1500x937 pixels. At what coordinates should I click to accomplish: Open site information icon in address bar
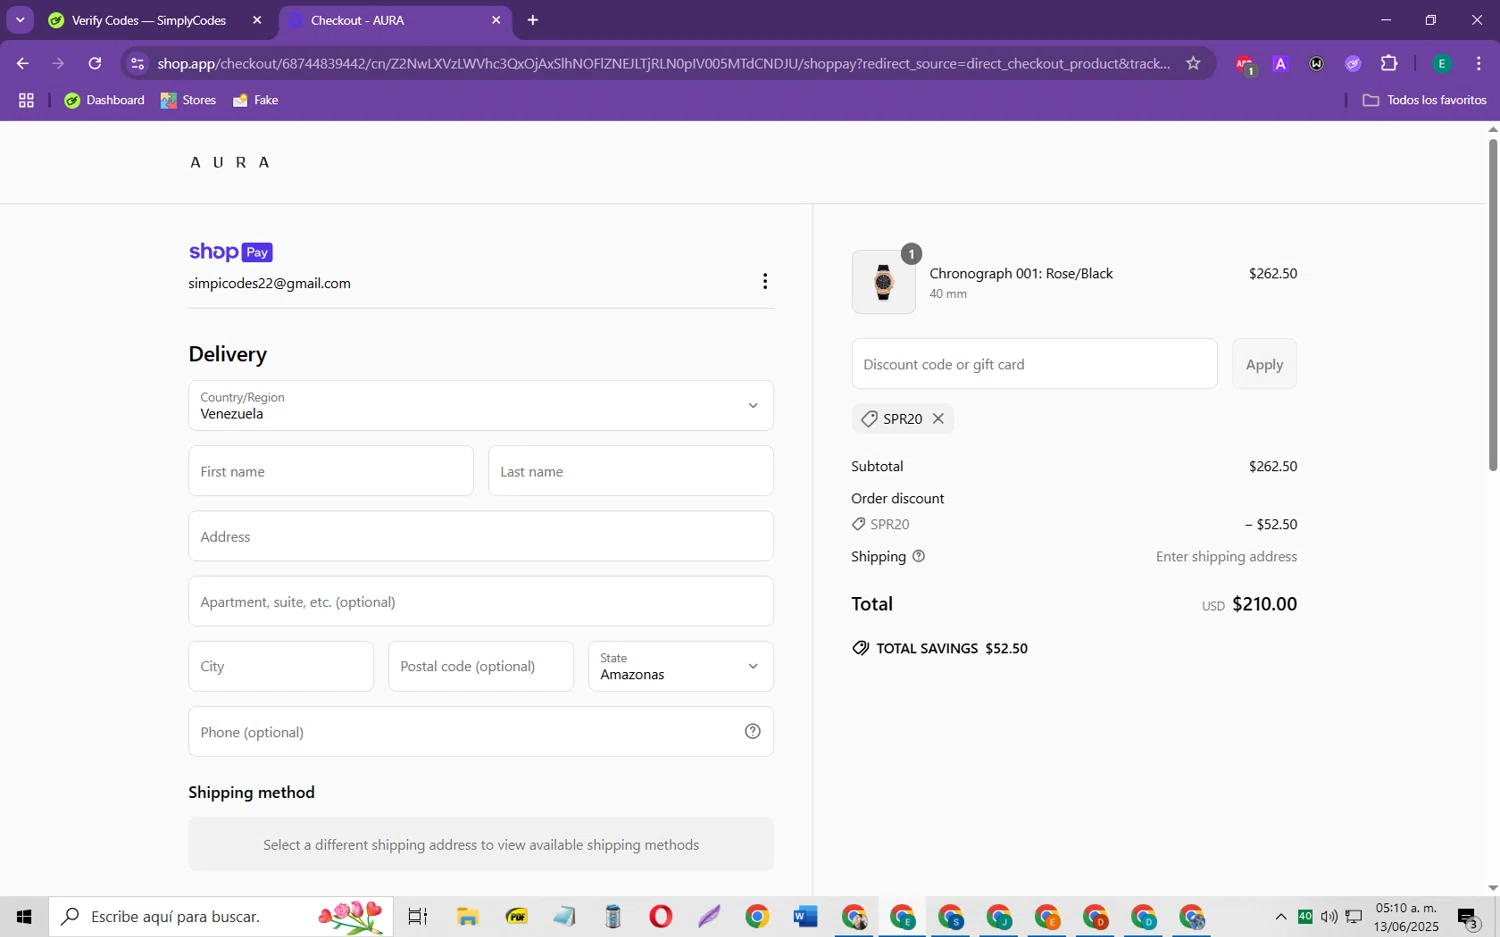point(138,63)
